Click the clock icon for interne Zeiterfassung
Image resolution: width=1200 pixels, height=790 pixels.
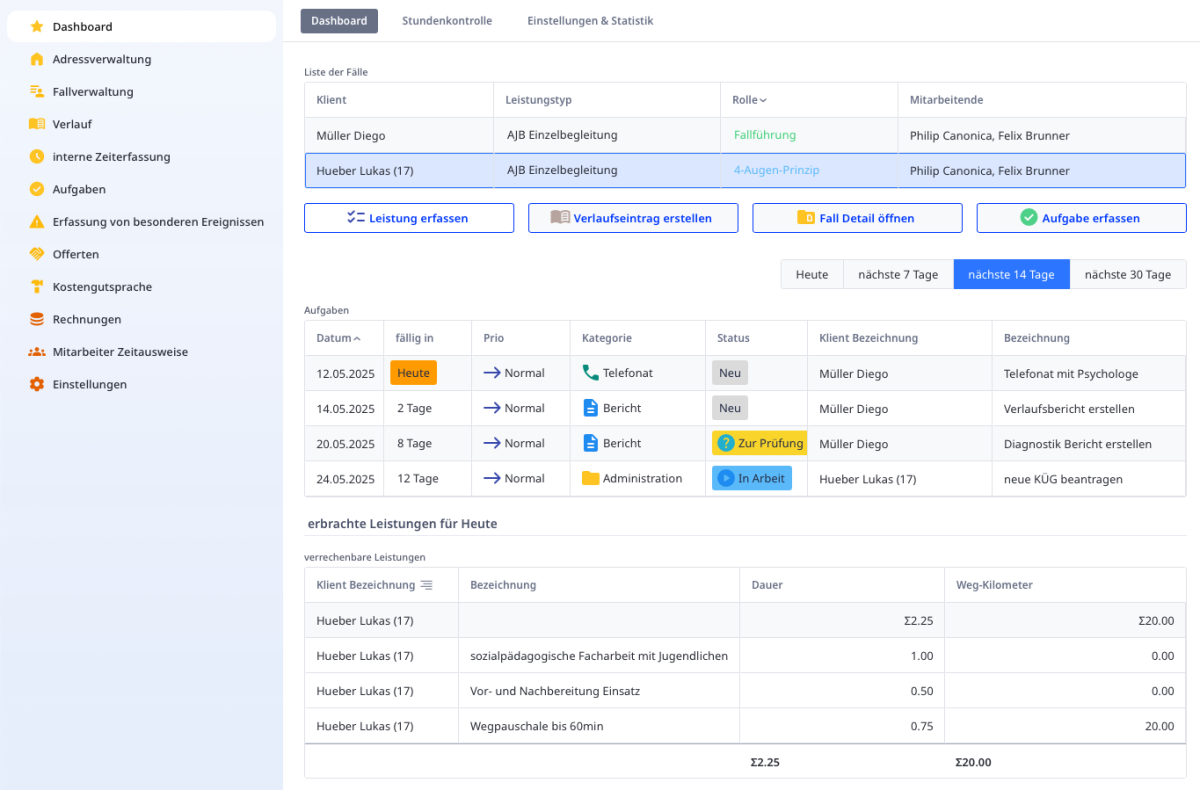point(37,157)
